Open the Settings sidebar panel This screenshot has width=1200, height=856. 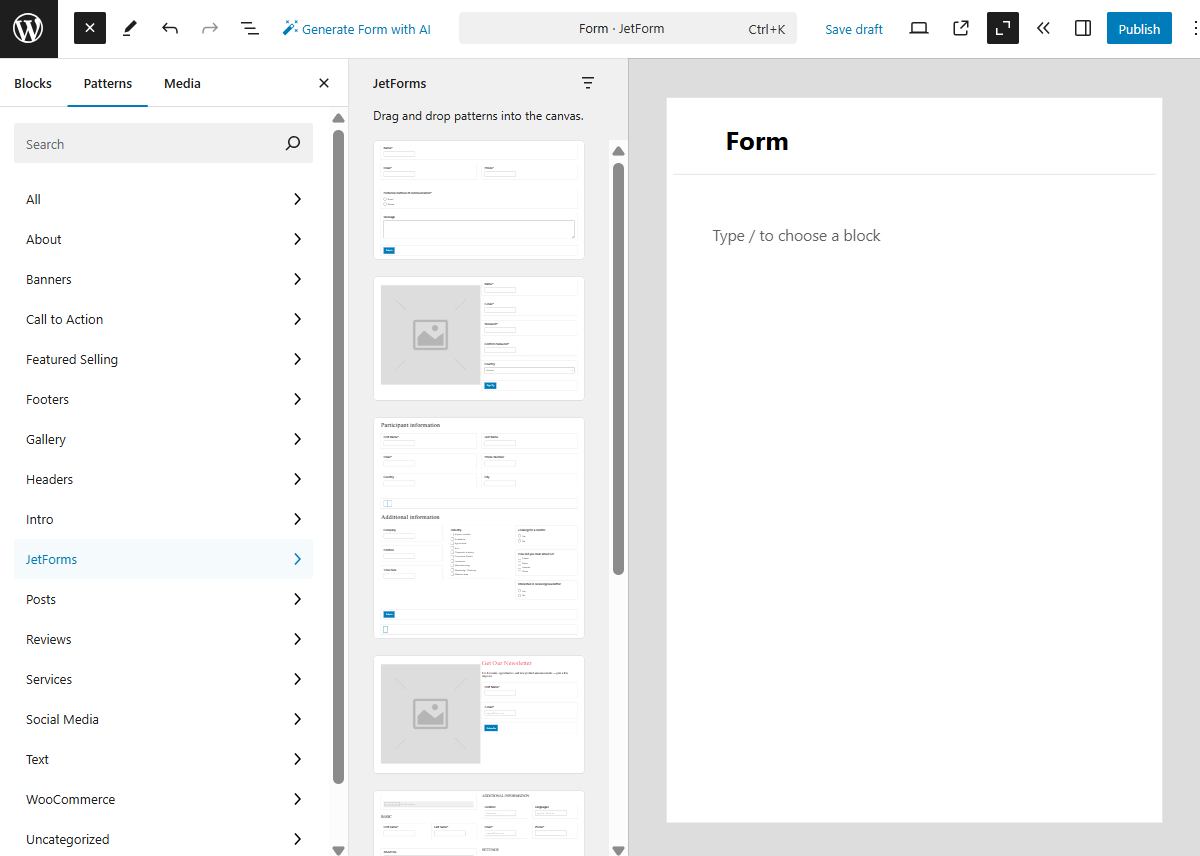[x=1082, y=28]
